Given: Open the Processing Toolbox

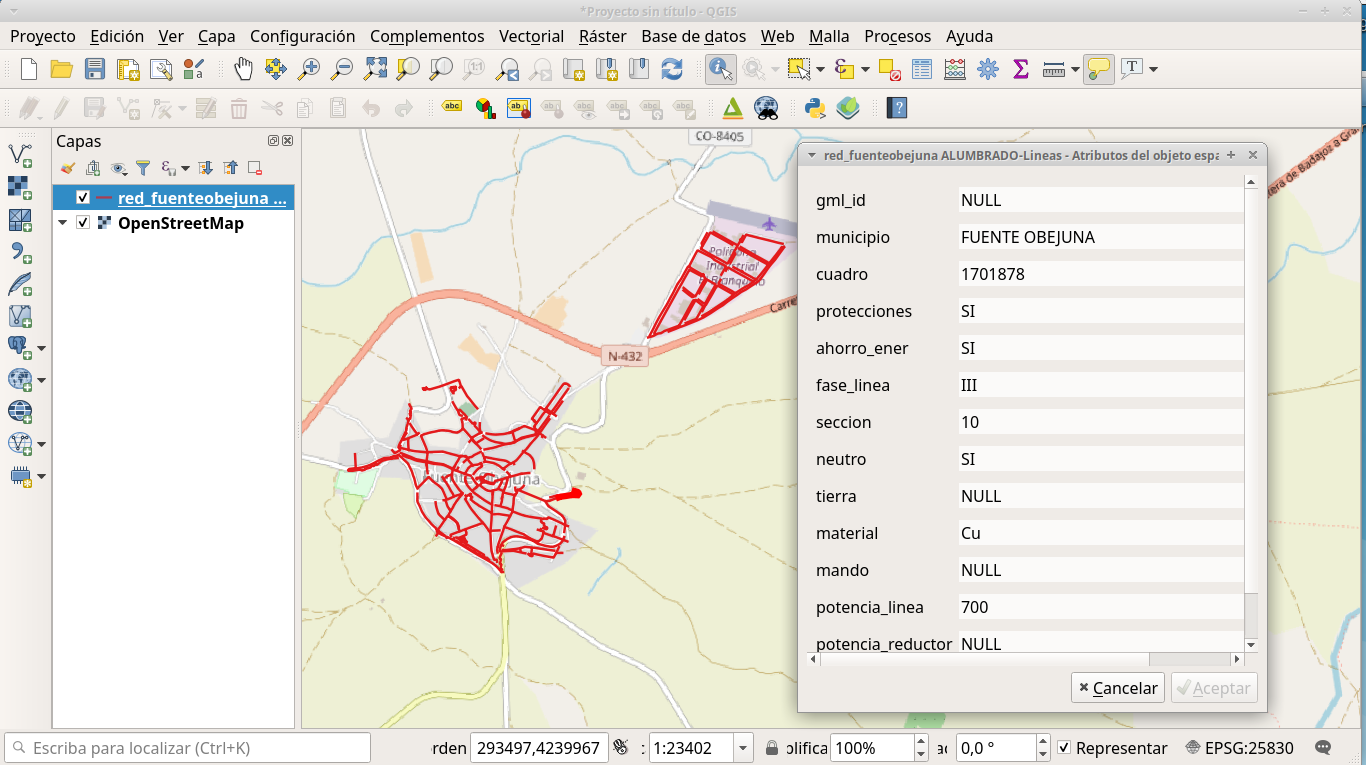Looking at the screenshot, I should click(987, 69).
